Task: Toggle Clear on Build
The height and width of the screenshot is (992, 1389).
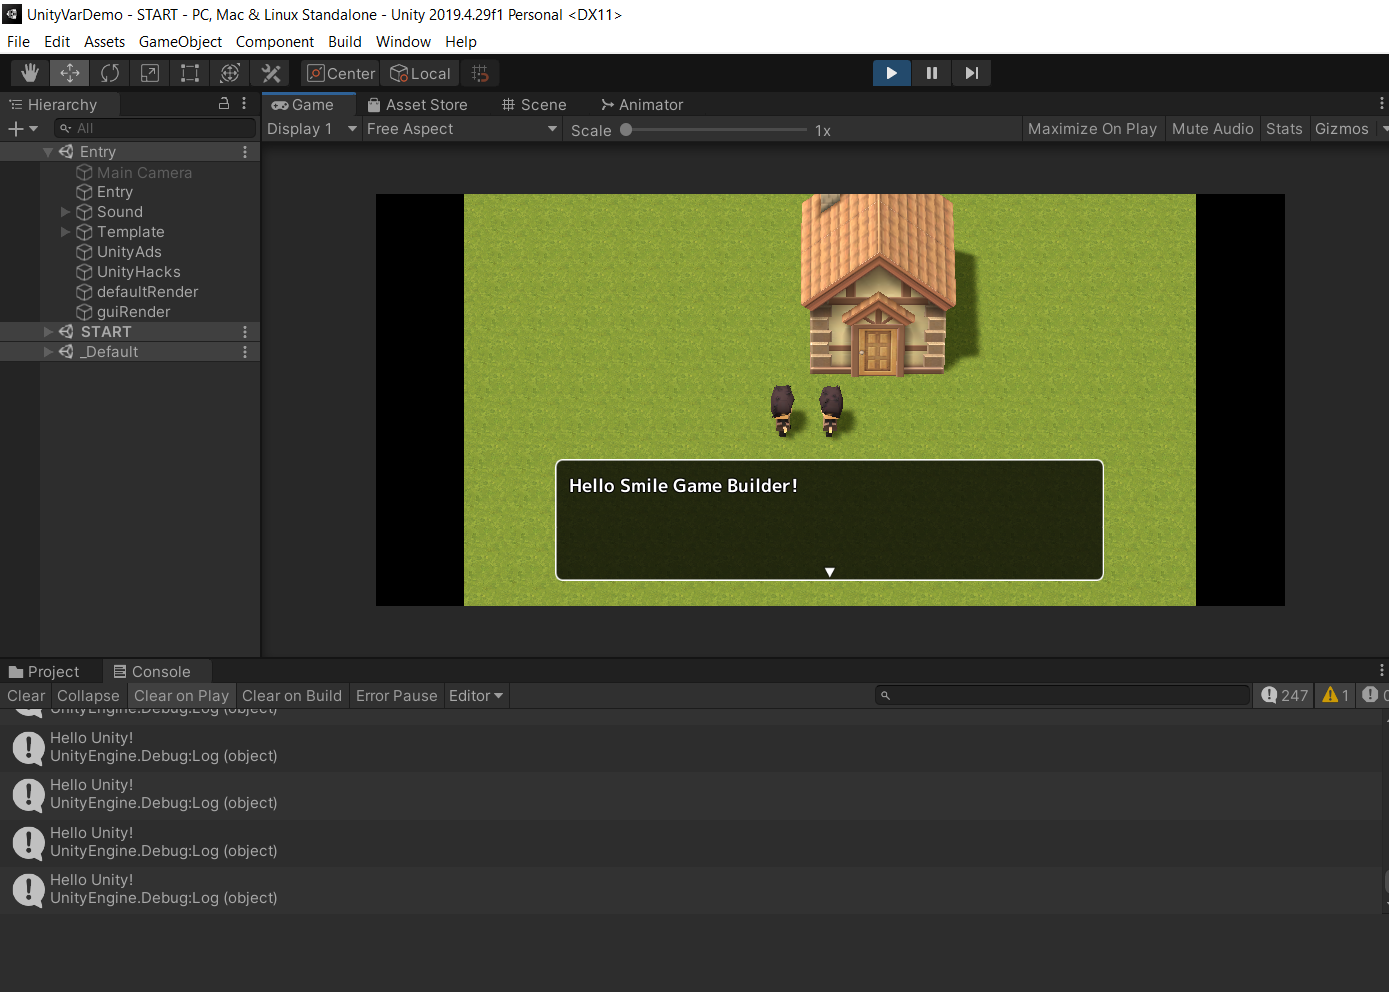Action: (292, 696)
